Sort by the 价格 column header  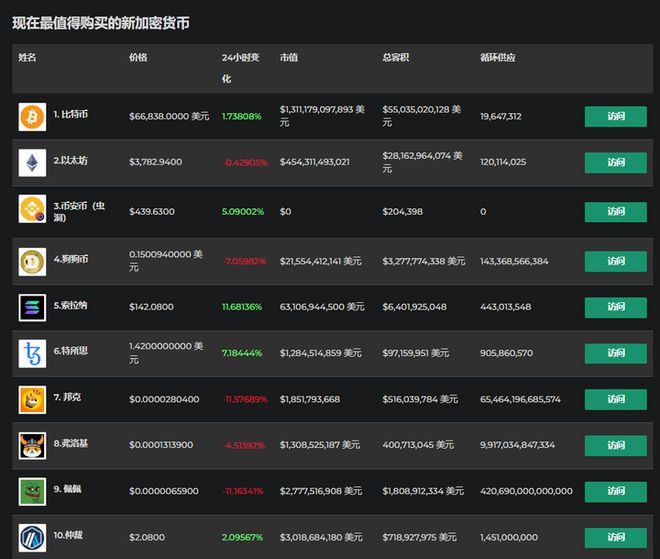pos(138,58)
